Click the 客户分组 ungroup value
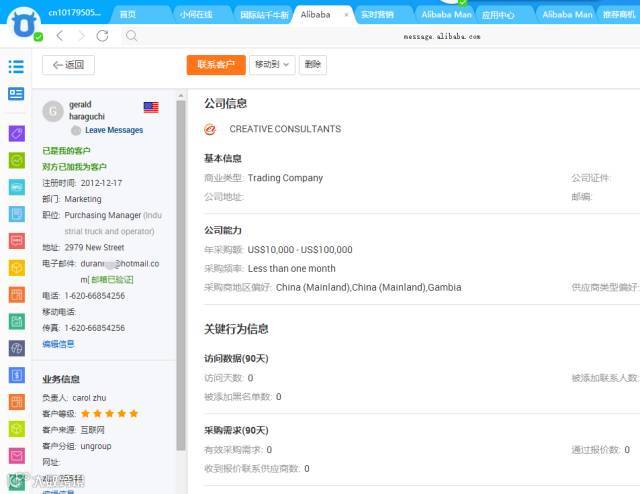 96,446
